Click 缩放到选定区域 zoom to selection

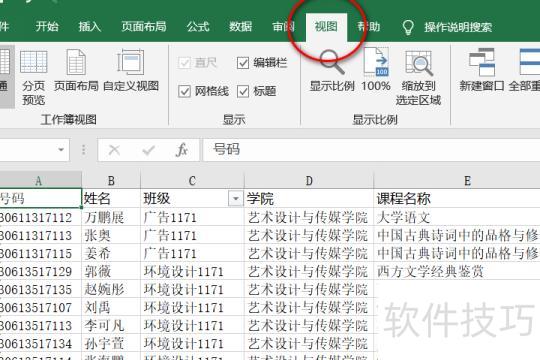tap(418, 78)
